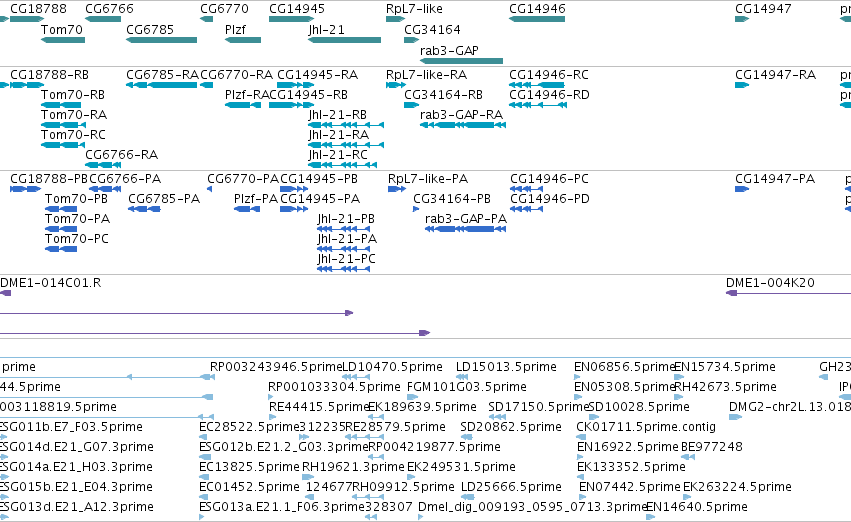
Task: Open protein Tom70-PC
Action: (61, 249)
